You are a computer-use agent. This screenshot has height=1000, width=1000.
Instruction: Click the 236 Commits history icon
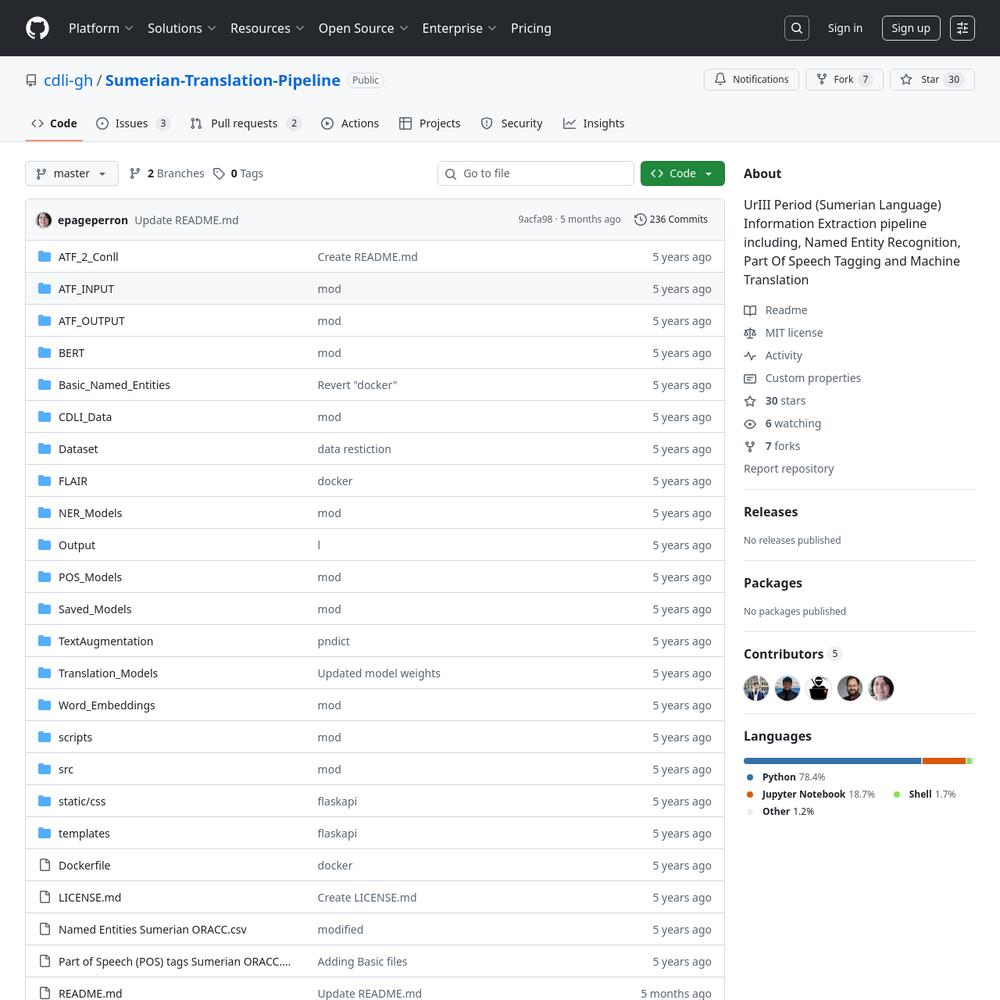[x=640, y=220]
